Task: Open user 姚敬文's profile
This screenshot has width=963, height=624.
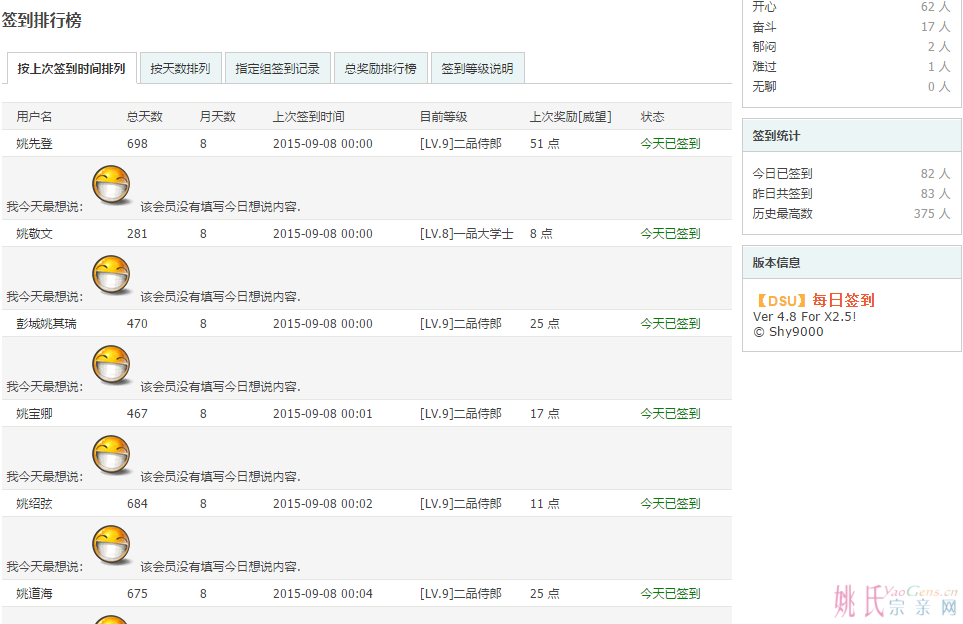Action: [x=34, y=233]
